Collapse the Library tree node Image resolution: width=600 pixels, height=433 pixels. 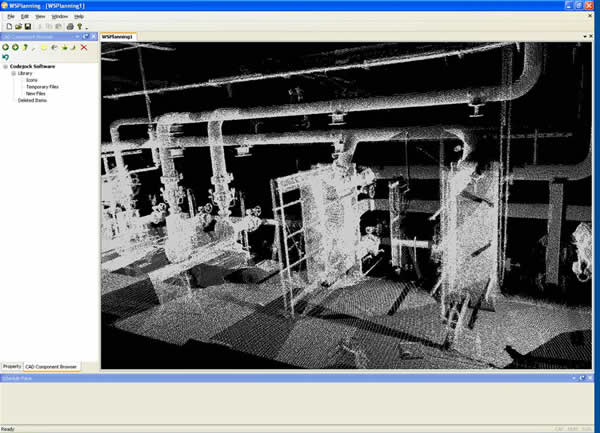[13, 74]
